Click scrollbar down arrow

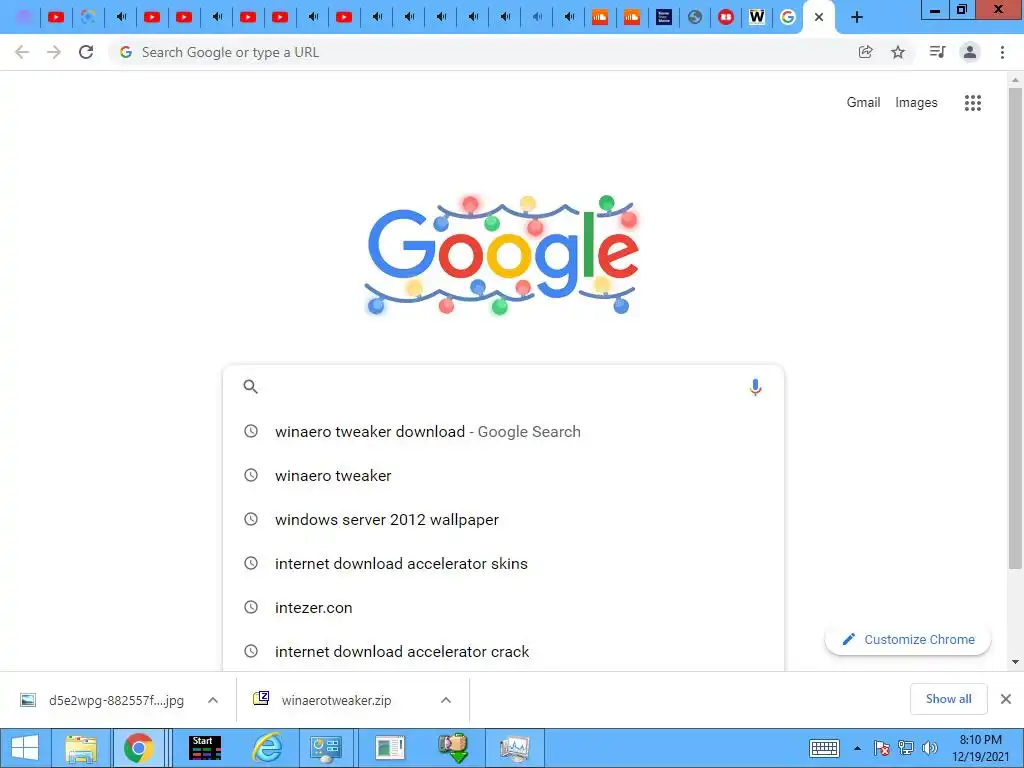click(x=1015, y=662)
